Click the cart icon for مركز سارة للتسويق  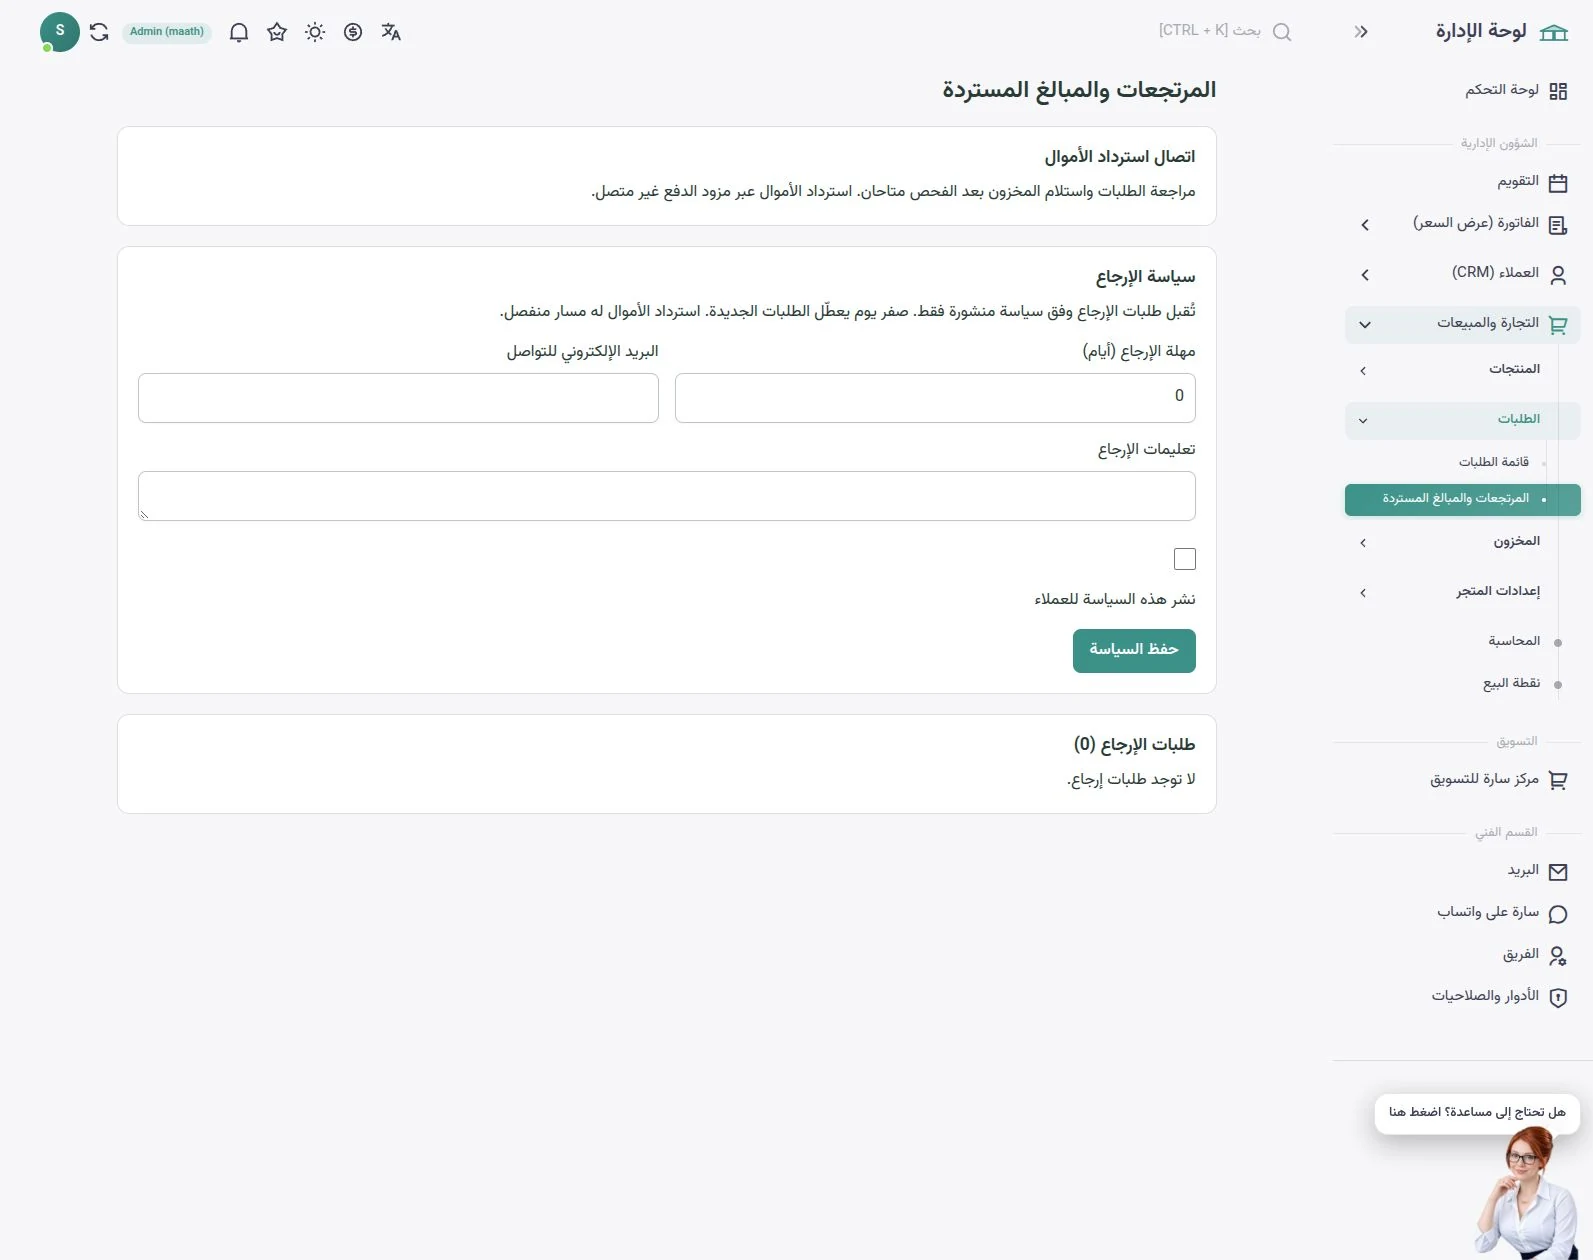pyautogui.click(x=1558, y=780)
